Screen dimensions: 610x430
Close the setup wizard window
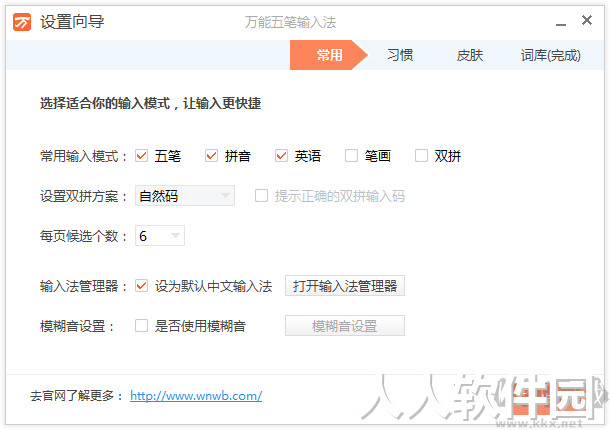pos(587,20)
